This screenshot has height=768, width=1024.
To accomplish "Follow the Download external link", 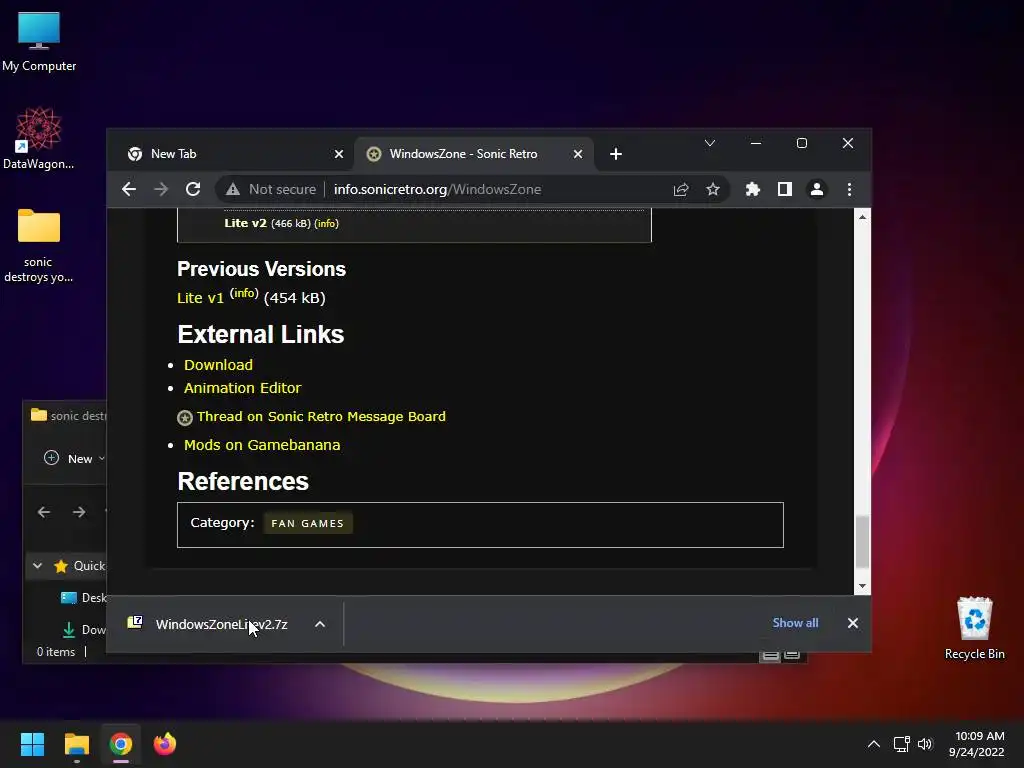I will click(218, 365).
